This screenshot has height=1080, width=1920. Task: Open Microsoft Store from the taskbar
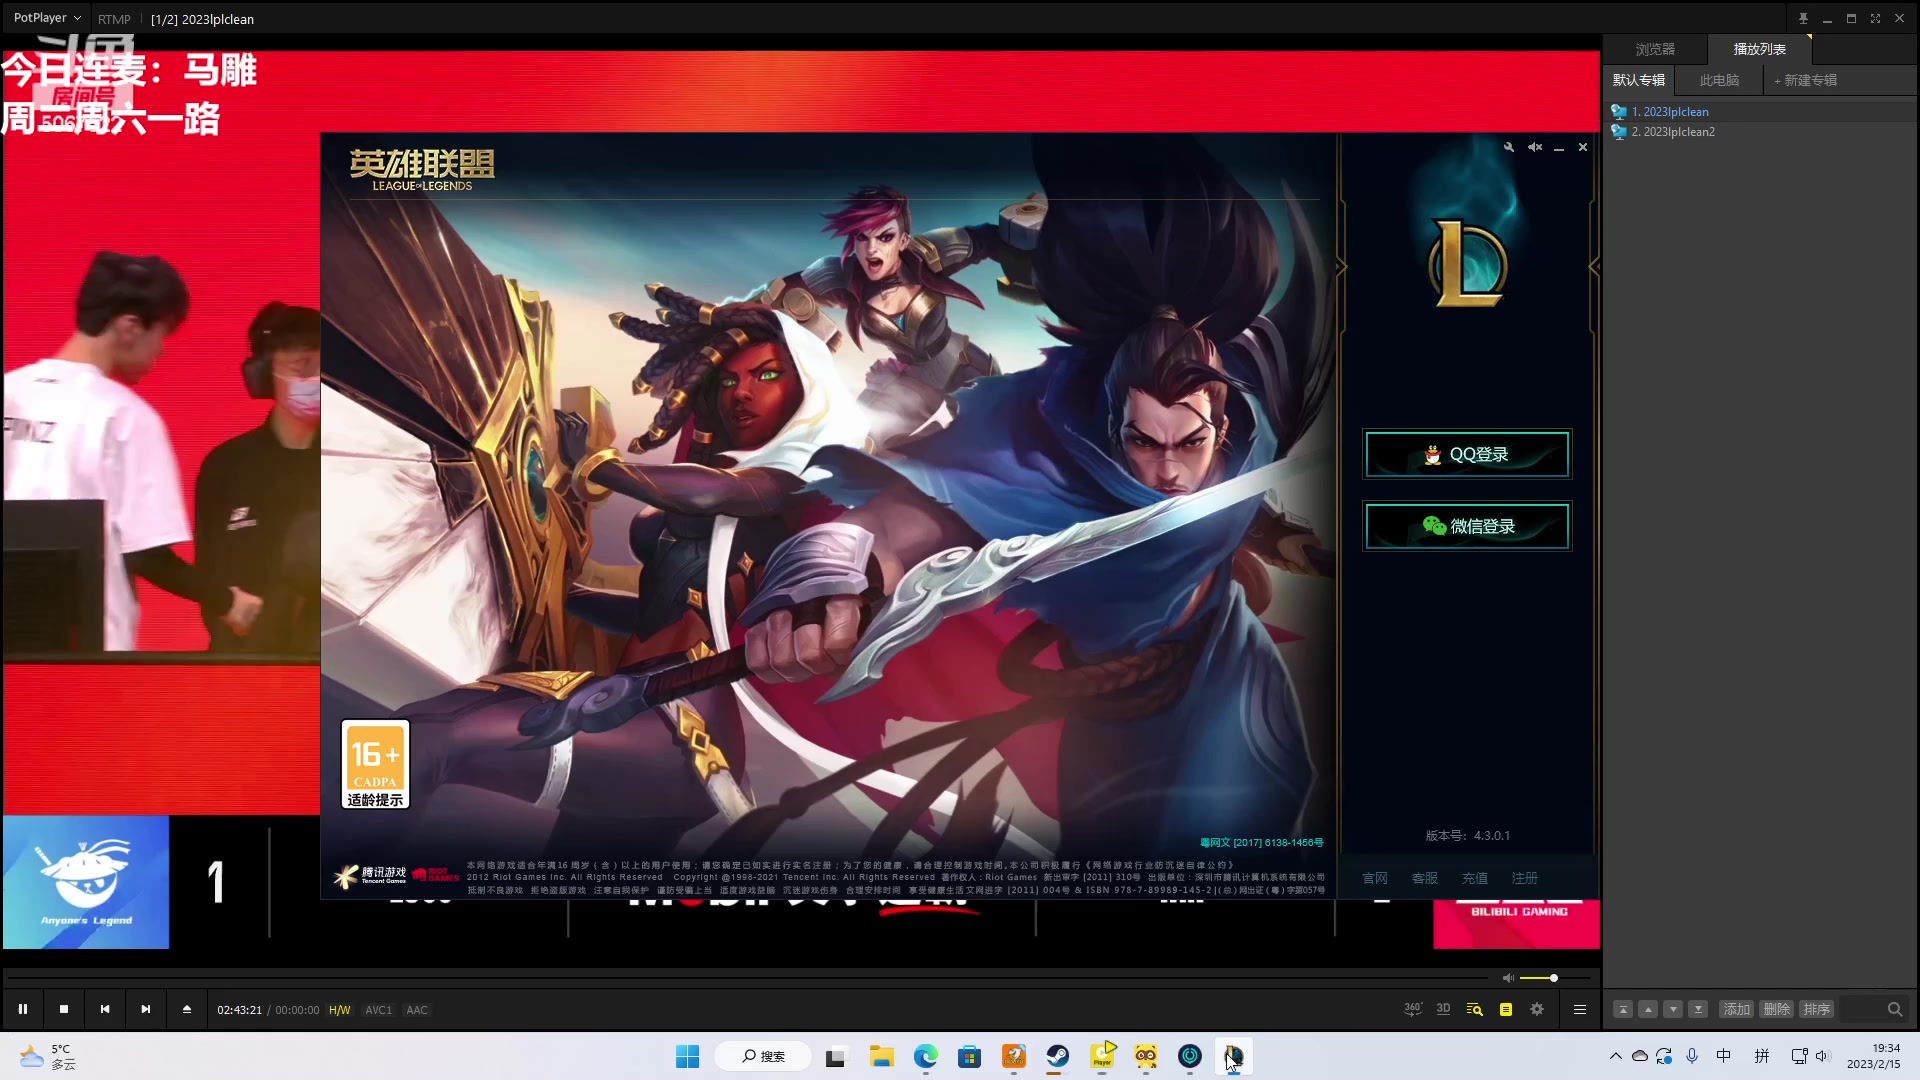(x=969, y=1056)
